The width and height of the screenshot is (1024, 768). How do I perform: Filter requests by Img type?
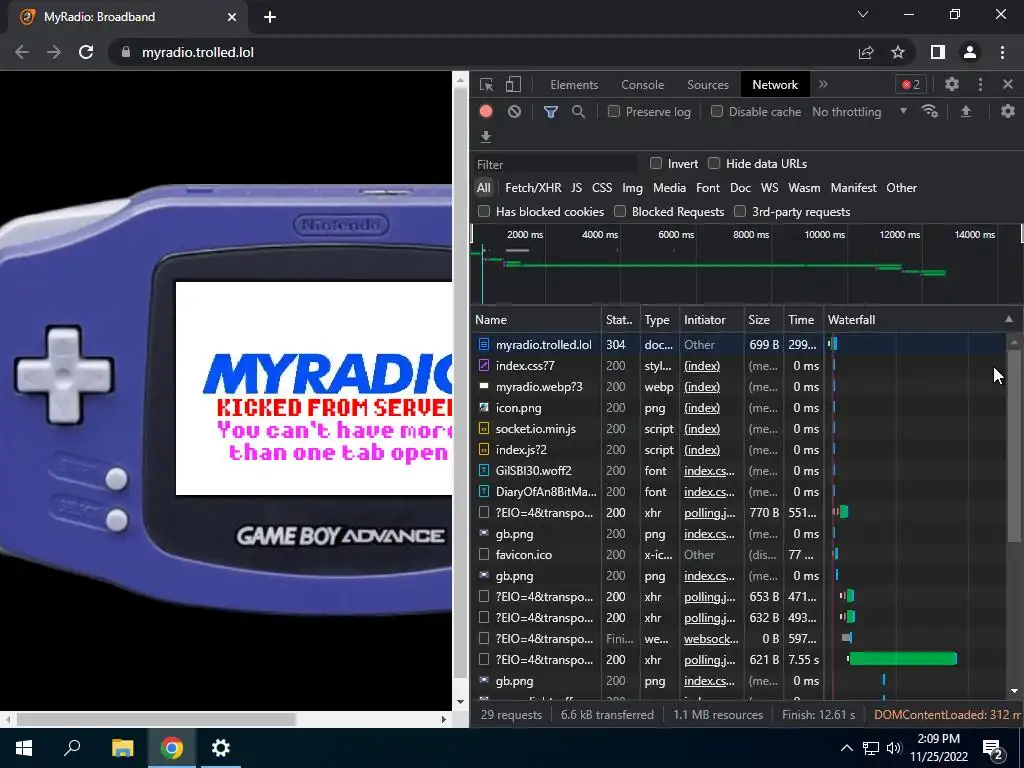pos(632,187)
